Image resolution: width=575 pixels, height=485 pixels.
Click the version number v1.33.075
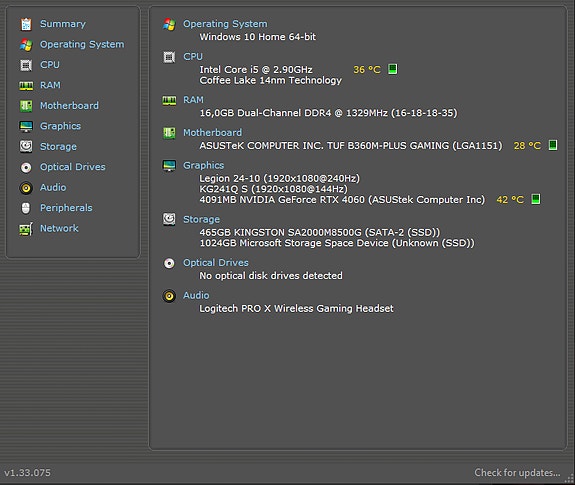pos(28,473)
